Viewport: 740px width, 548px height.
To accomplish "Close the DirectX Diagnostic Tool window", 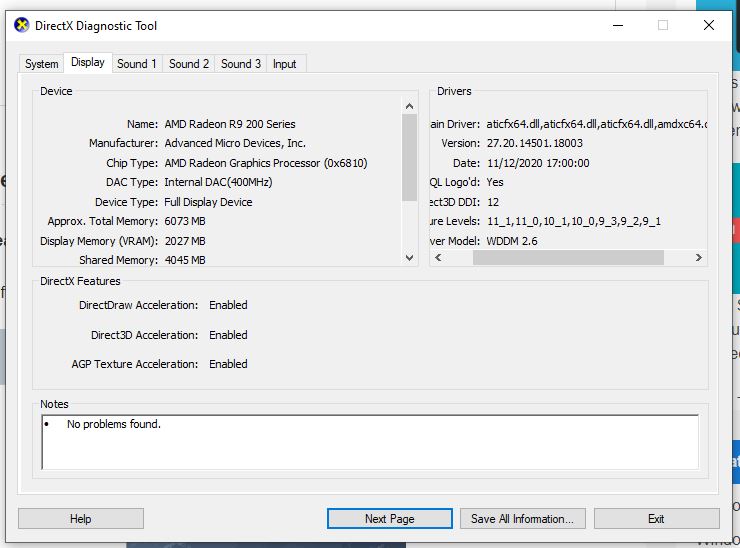I will (709, 25).
